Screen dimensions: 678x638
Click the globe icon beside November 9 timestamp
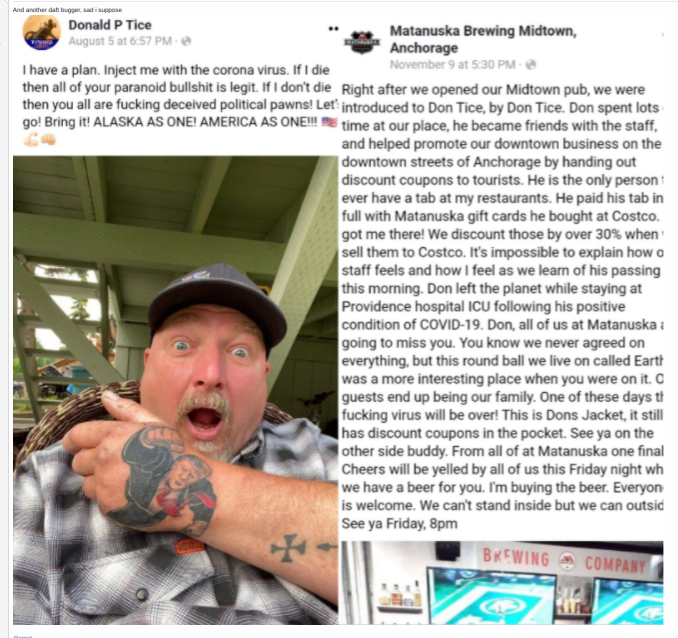pos(531,64)
